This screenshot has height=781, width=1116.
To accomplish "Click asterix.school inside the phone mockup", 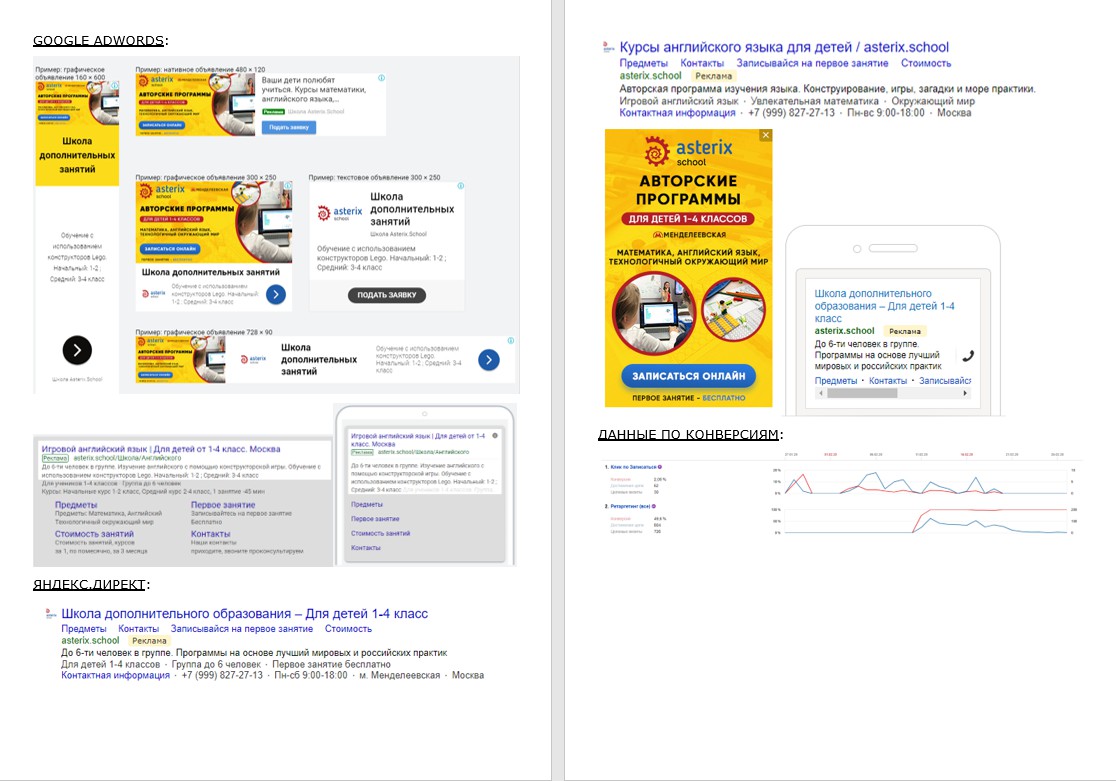I will click(x=844, y=330).
